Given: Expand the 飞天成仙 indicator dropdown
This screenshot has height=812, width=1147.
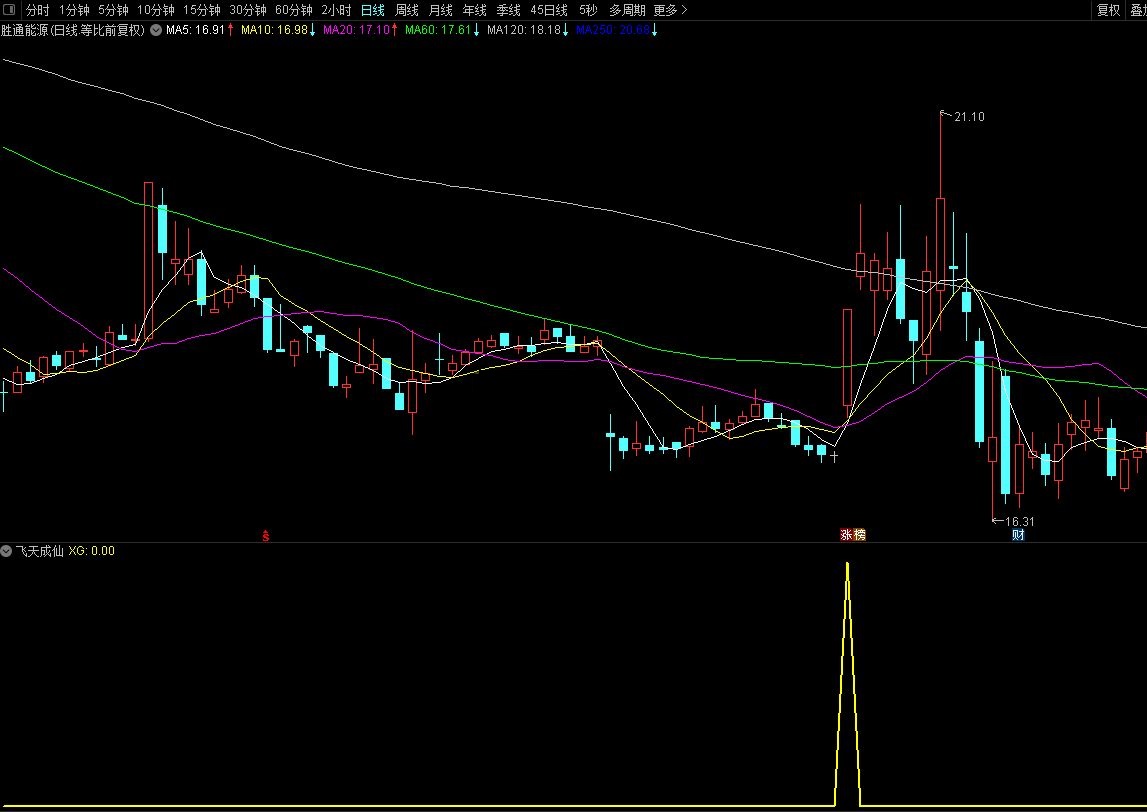Looking at the screenshot, I should [x=7, y=551].
